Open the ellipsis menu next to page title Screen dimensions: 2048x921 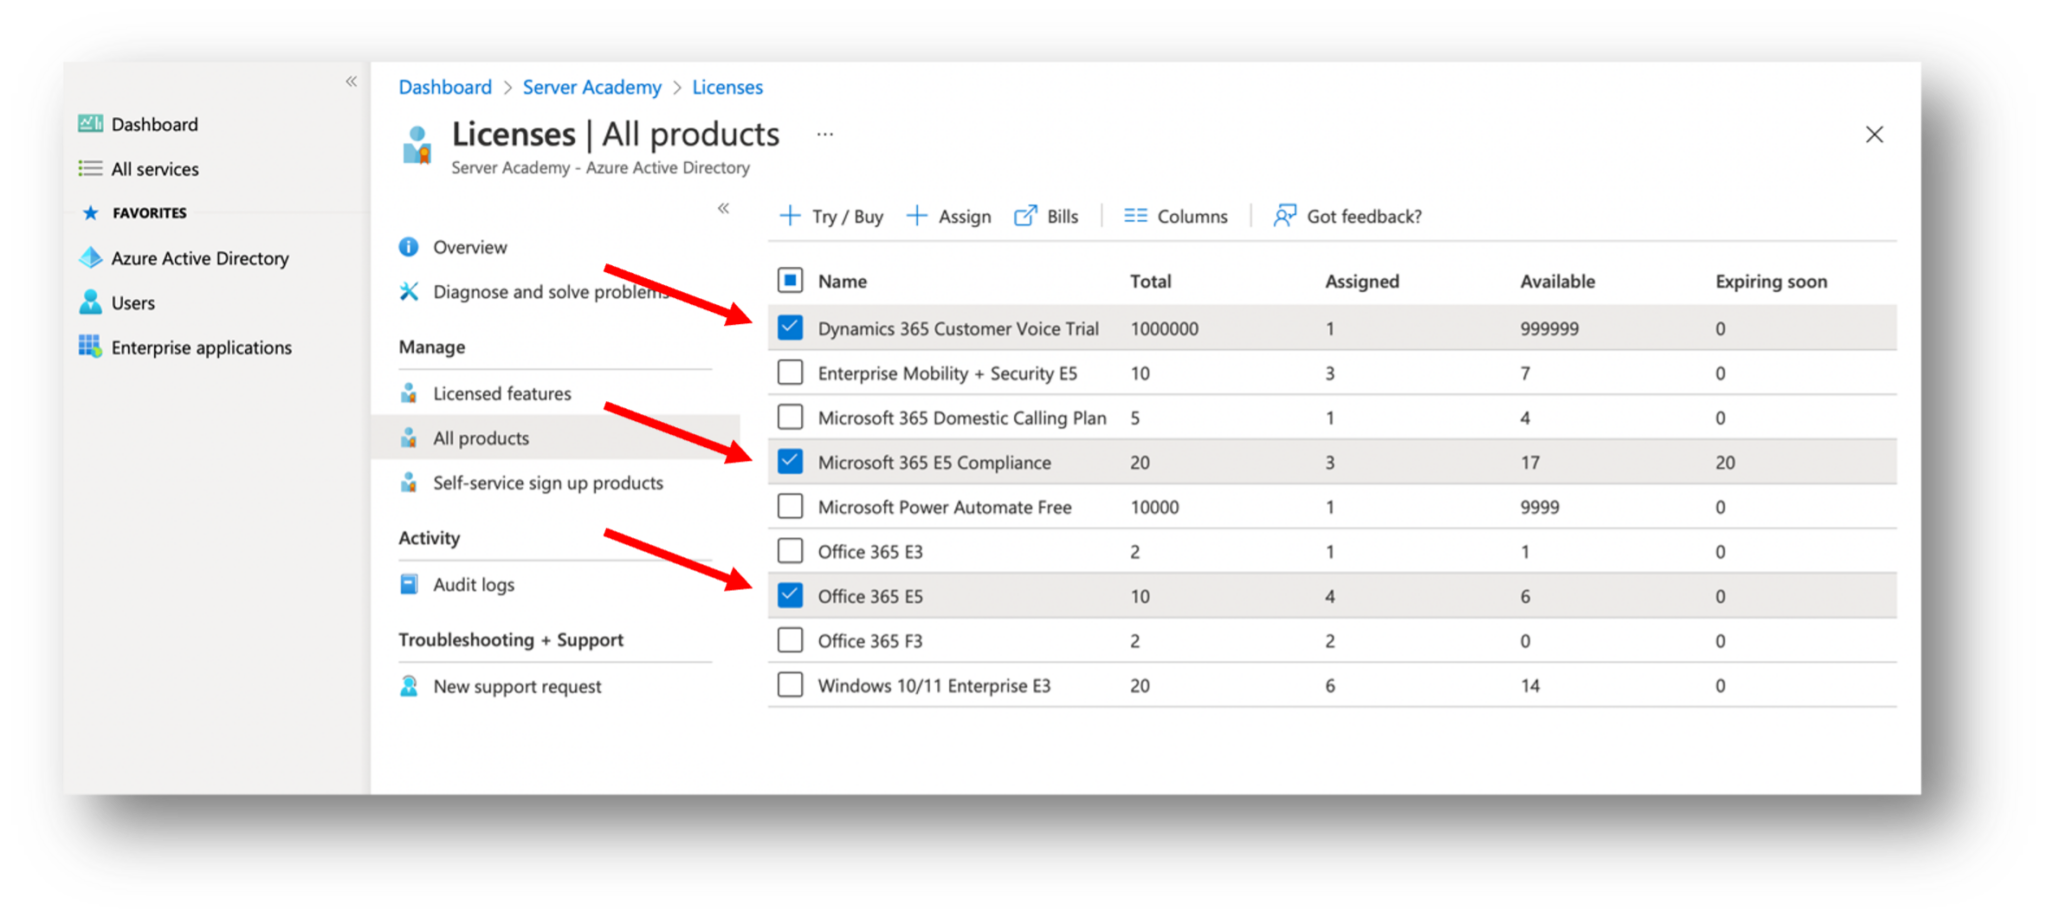pyautogui.click(x=824, y=133)
